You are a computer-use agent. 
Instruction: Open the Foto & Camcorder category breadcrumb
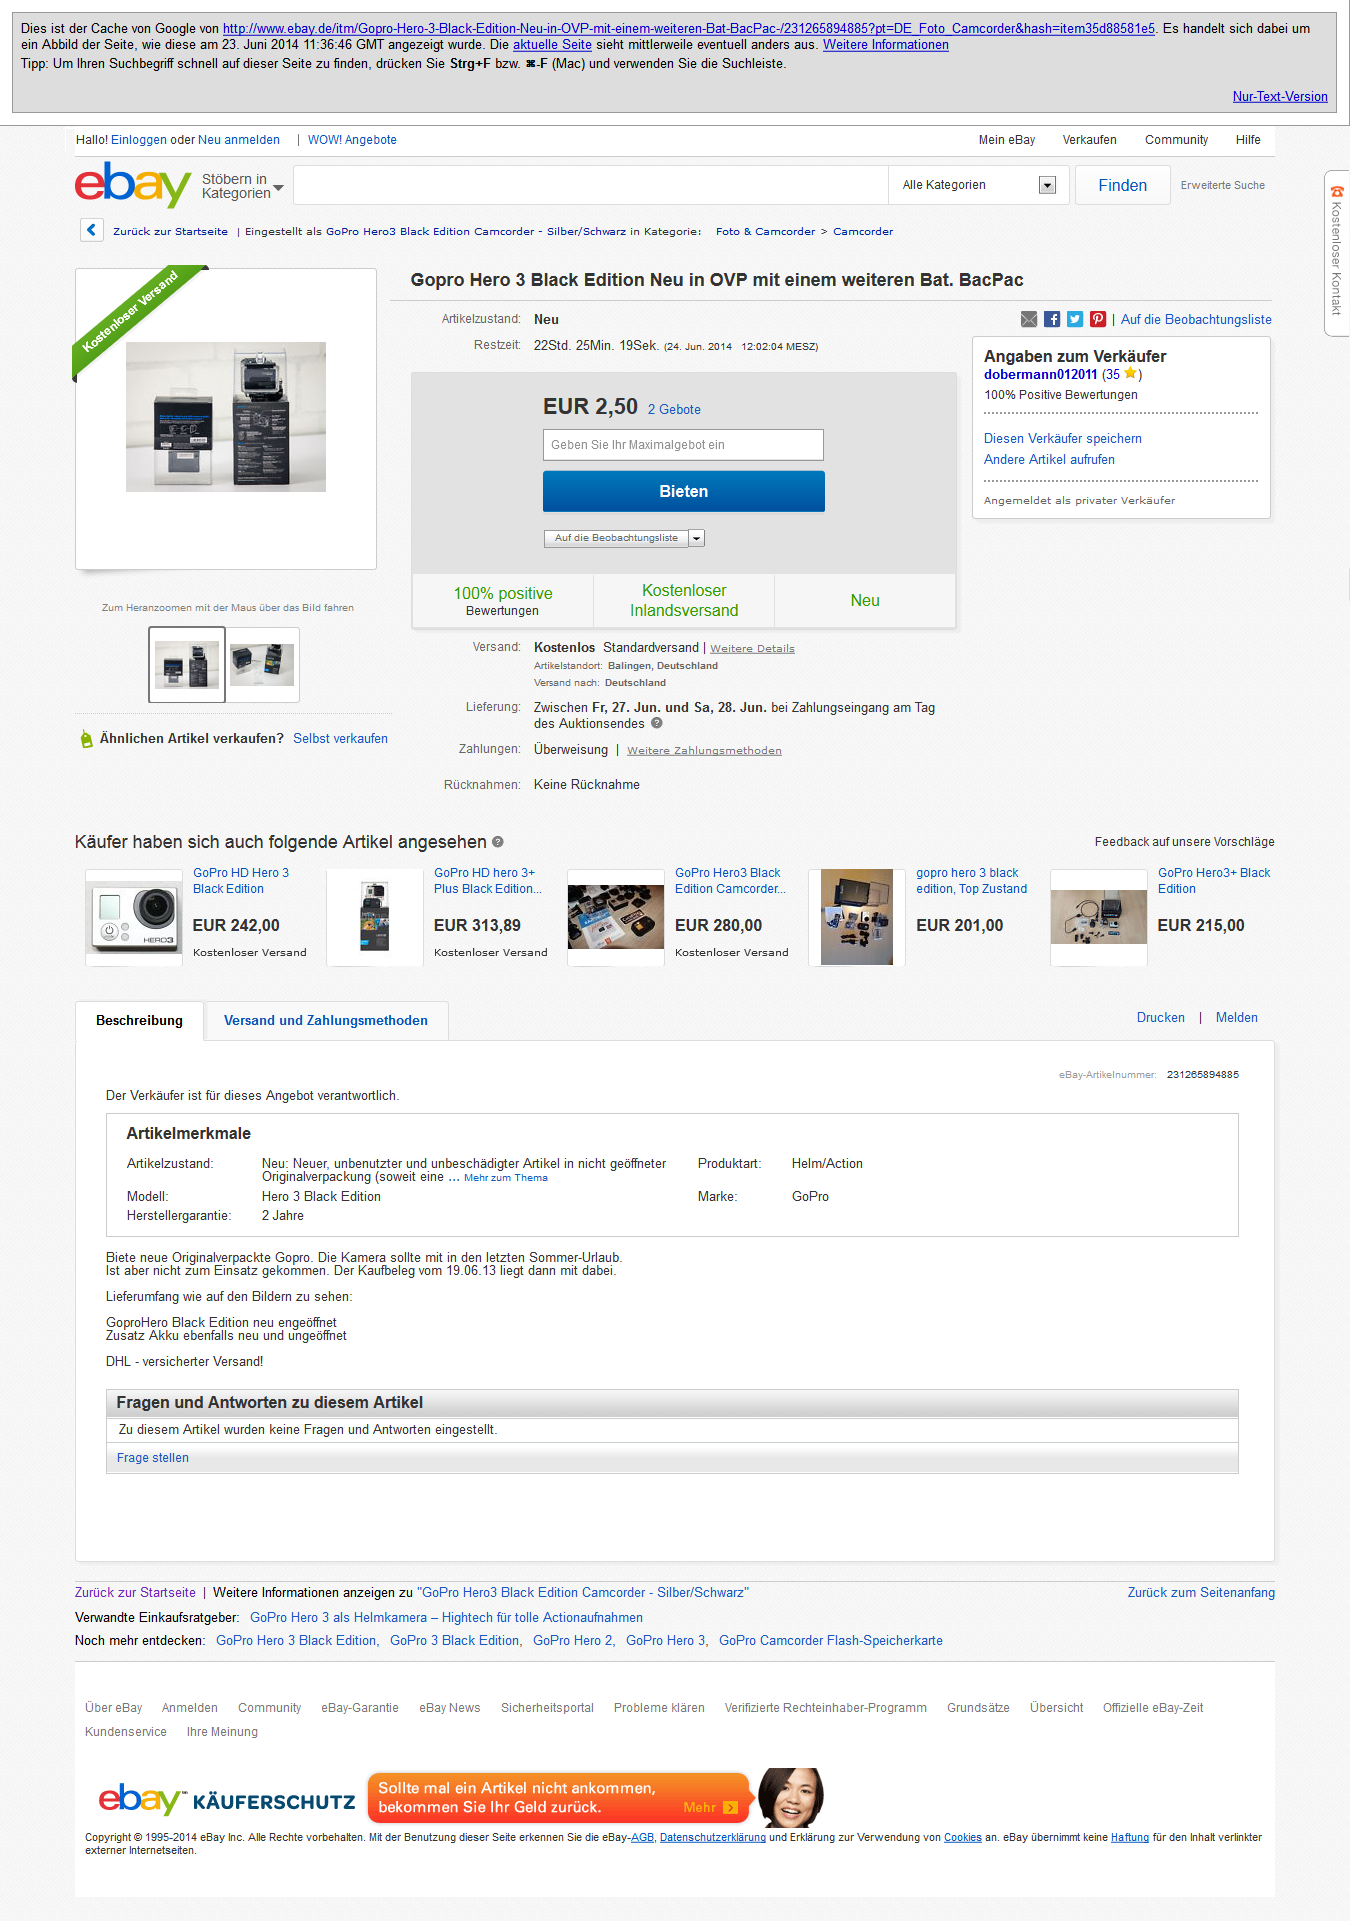pos(765,231)
